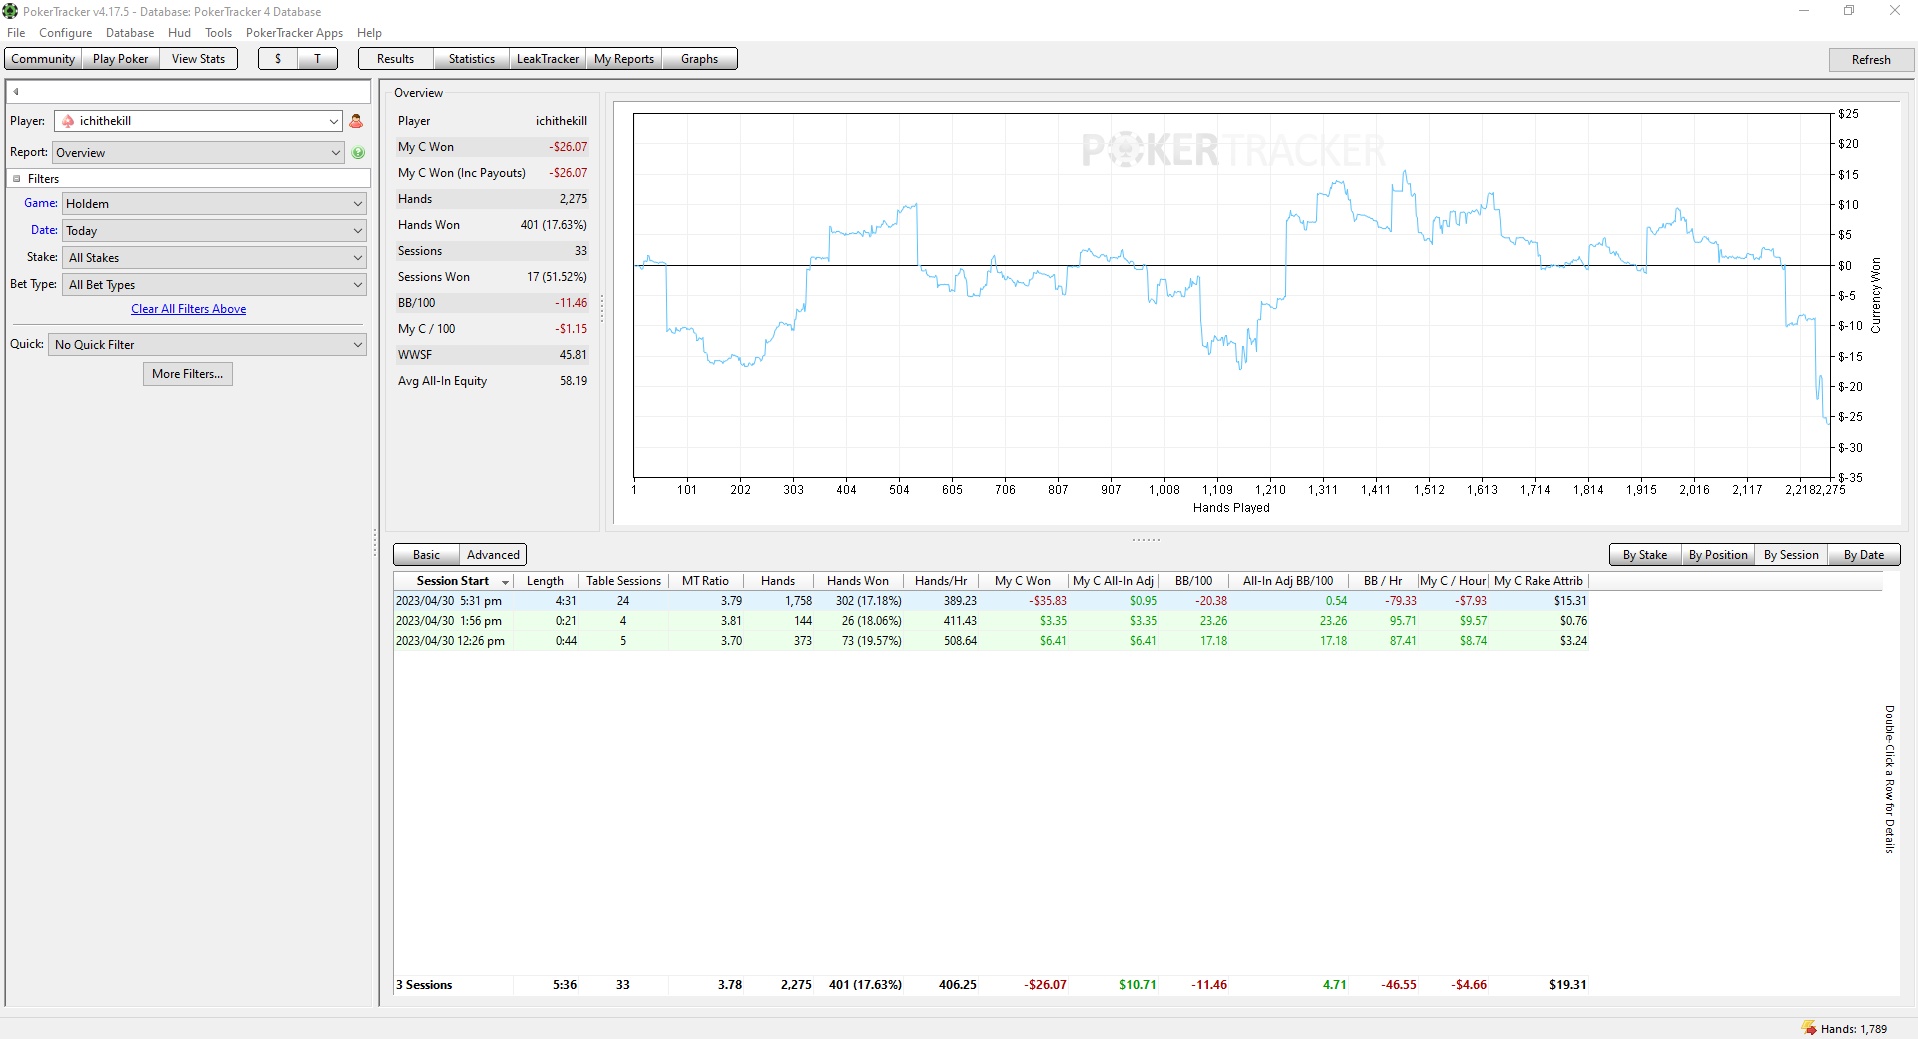This screenshot has height=1039, width=1918.
Task: Click the green report help icon
Action: pyautogui.click(x=358, y=153)
